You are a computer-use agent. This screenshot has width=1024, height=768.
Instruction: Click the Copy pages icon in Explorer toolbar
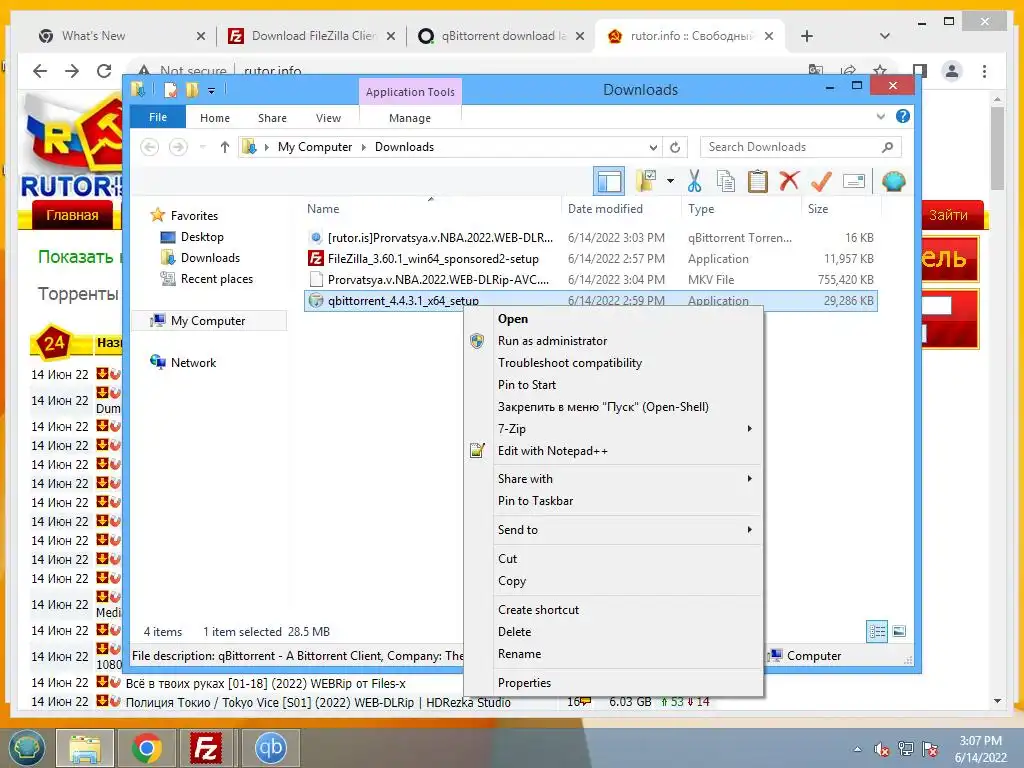(x=726, y=181)
